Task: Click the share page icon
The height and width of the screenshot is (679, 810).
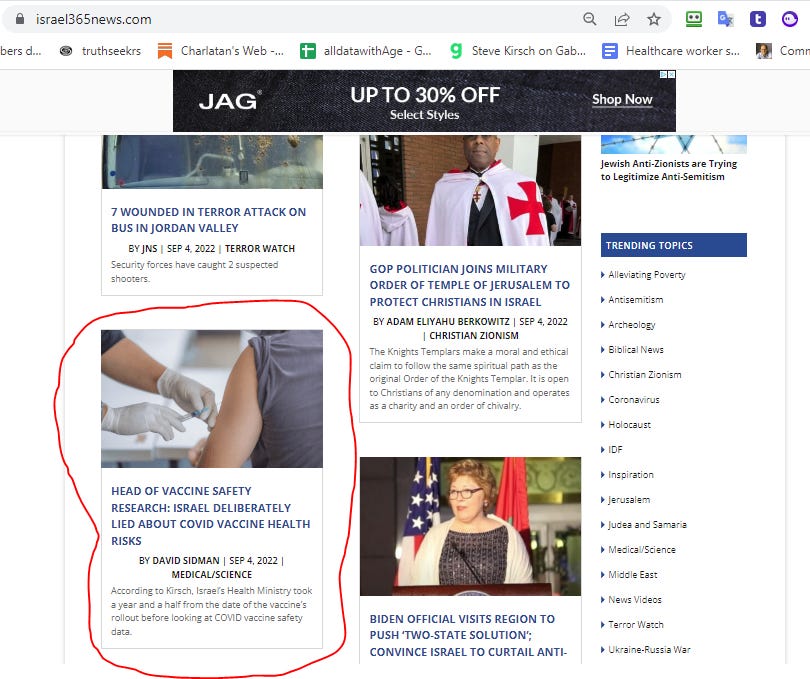Action: [622, 20]
